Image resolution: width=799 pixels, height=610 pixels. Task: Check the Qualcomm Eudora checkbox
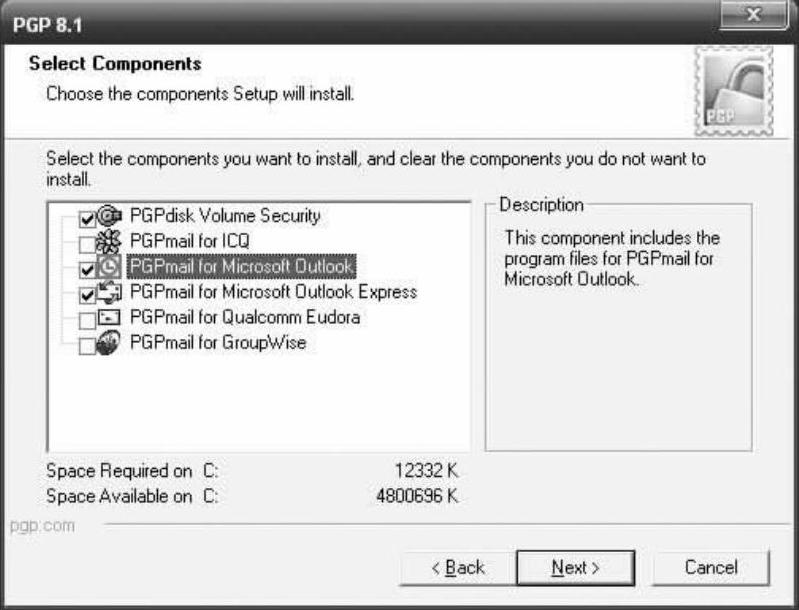(87, 321)
